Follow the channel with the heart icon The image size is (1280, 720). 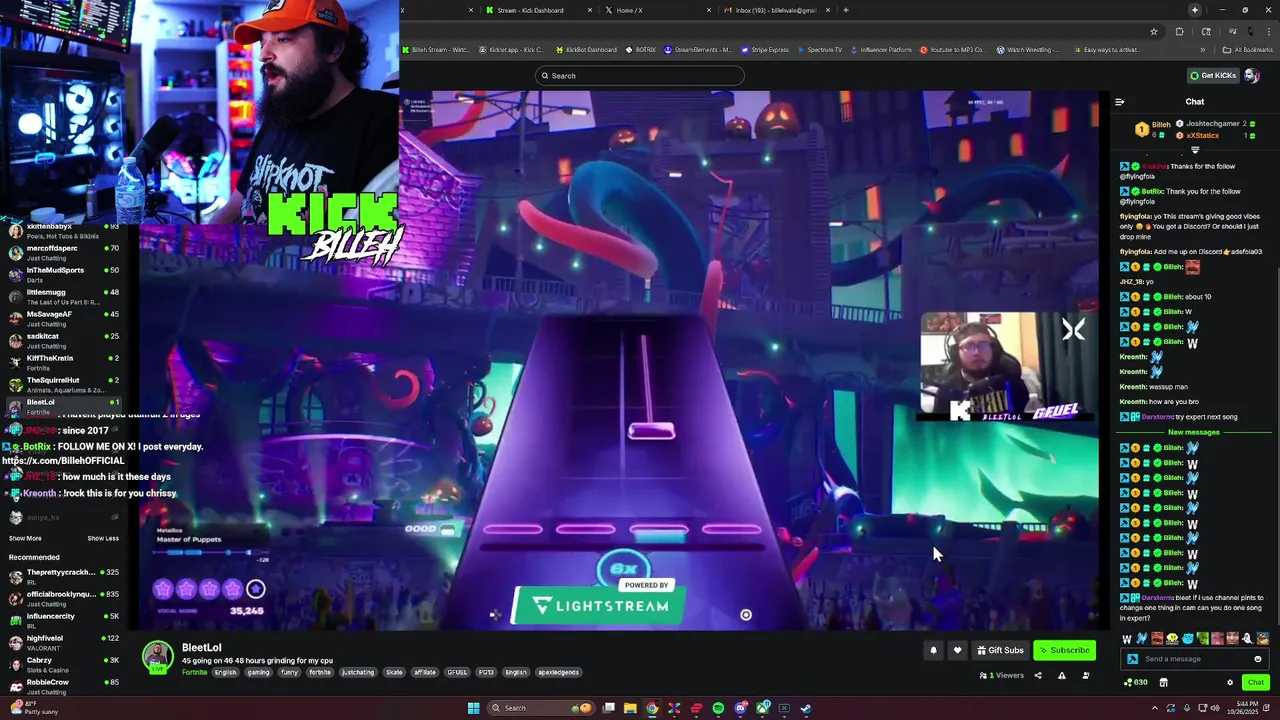click(x=957, y=650)
